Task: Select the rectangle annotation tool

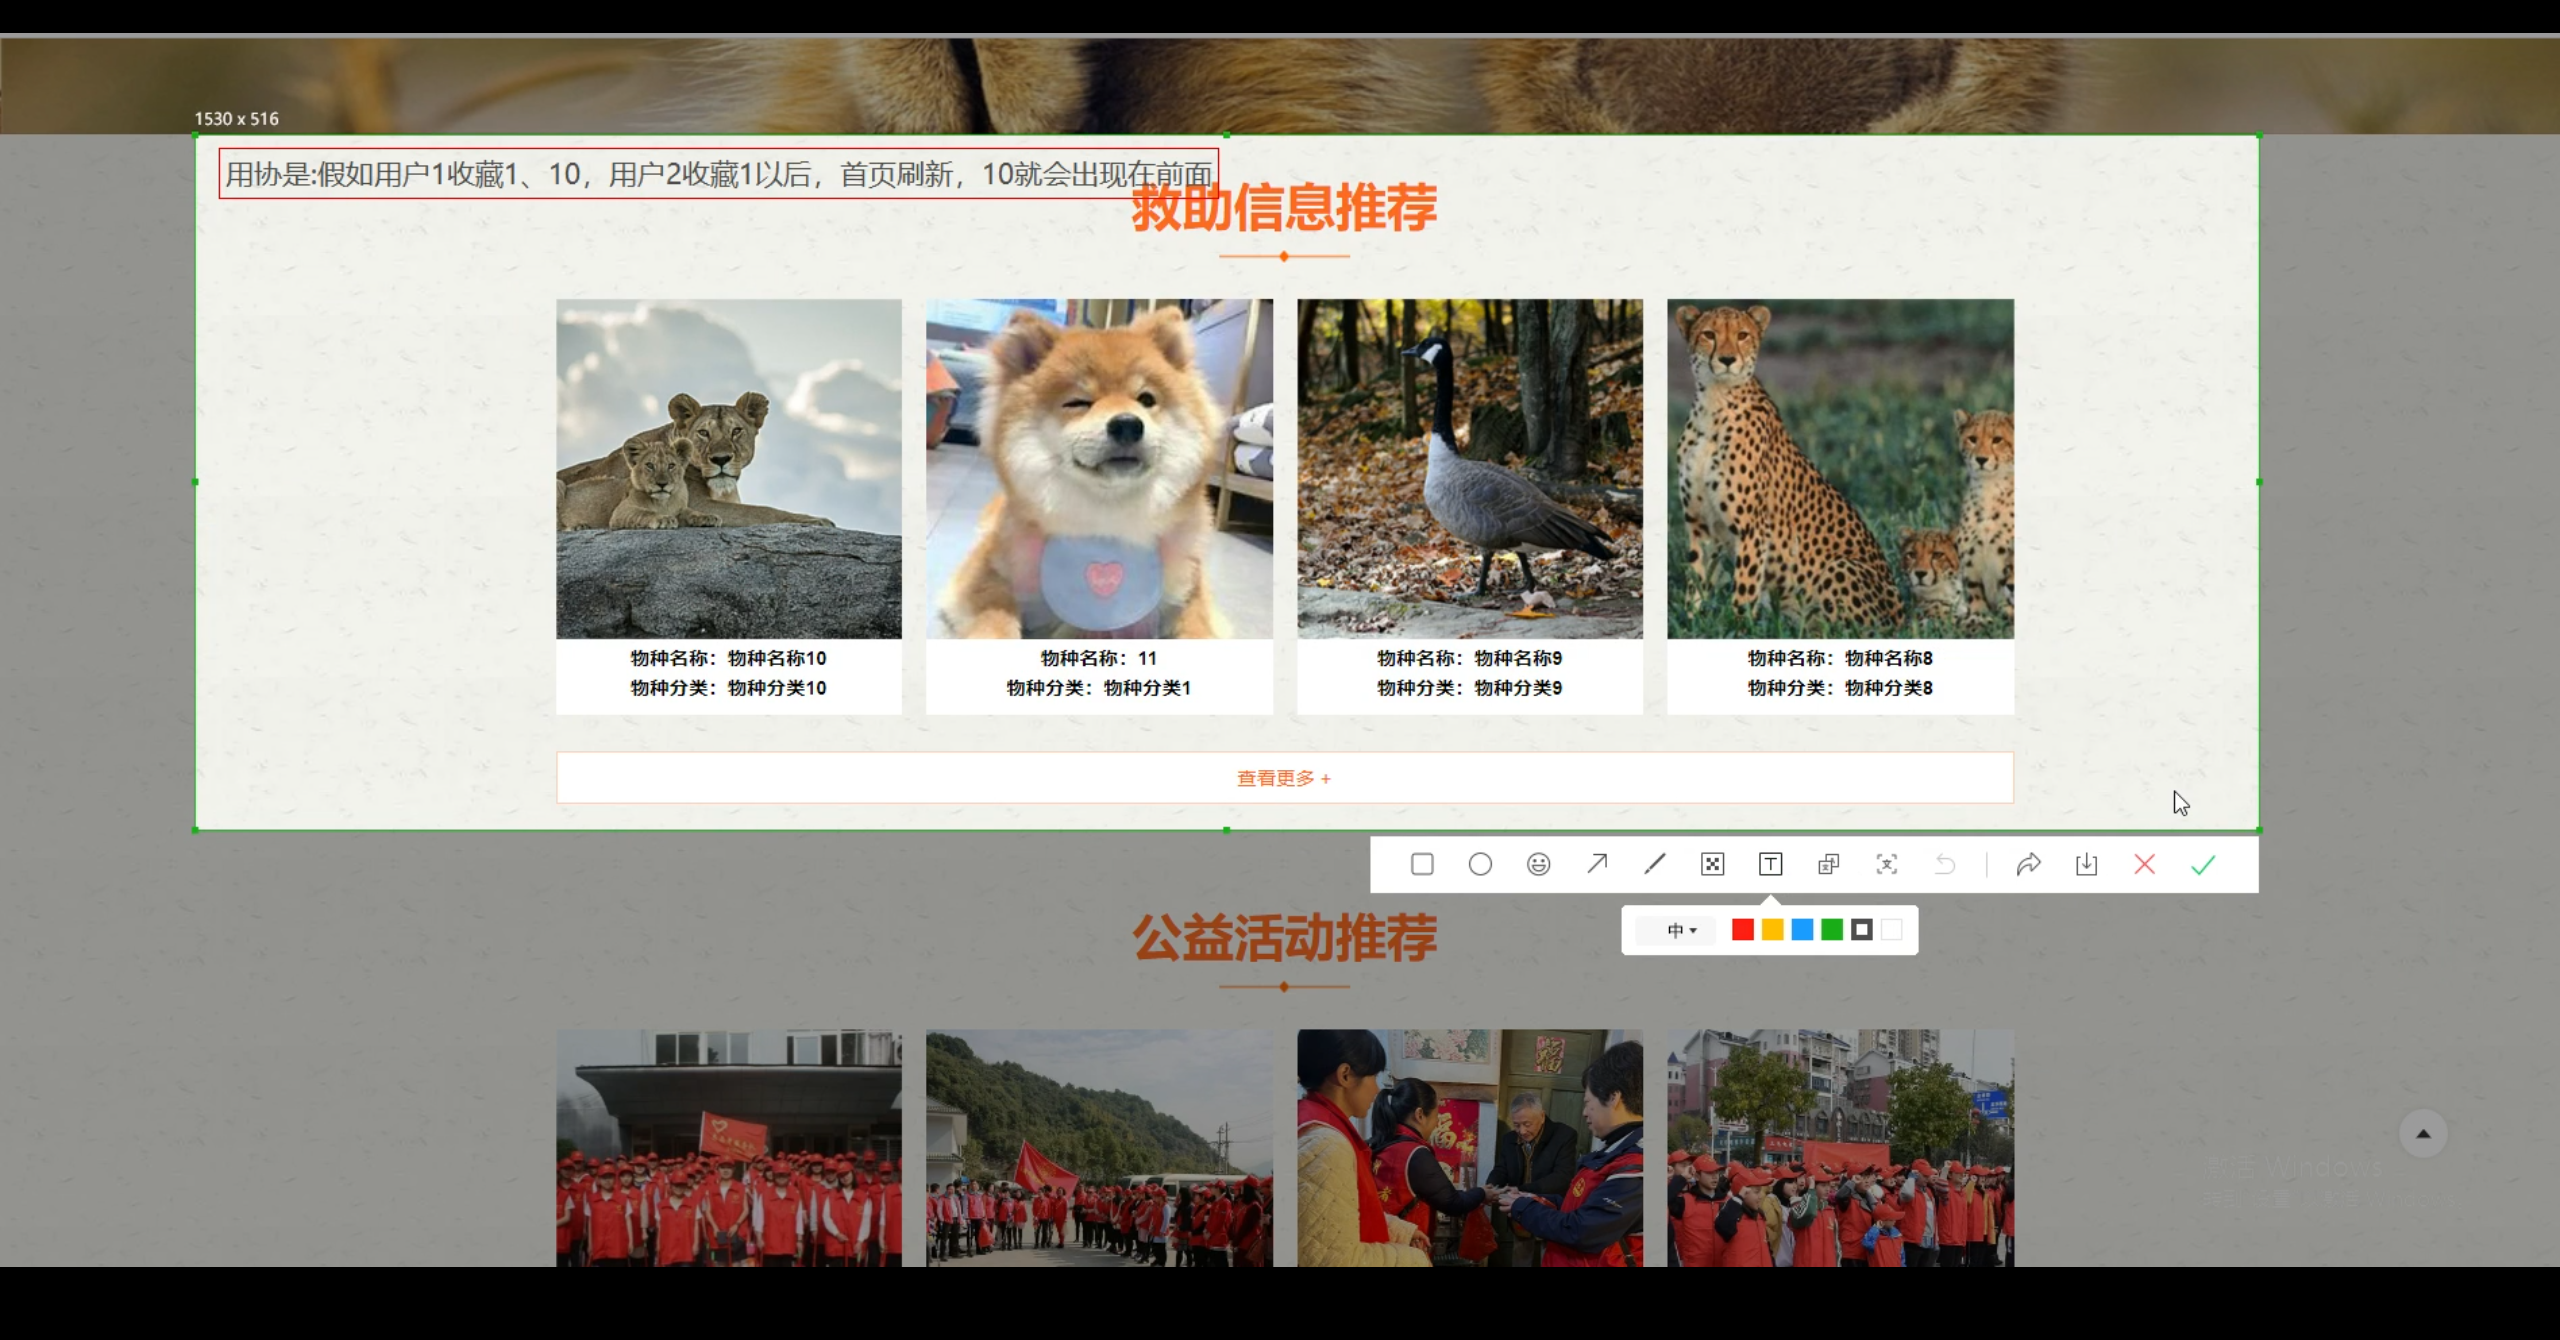Action: pyautogui.click(x=1422, y=864)
